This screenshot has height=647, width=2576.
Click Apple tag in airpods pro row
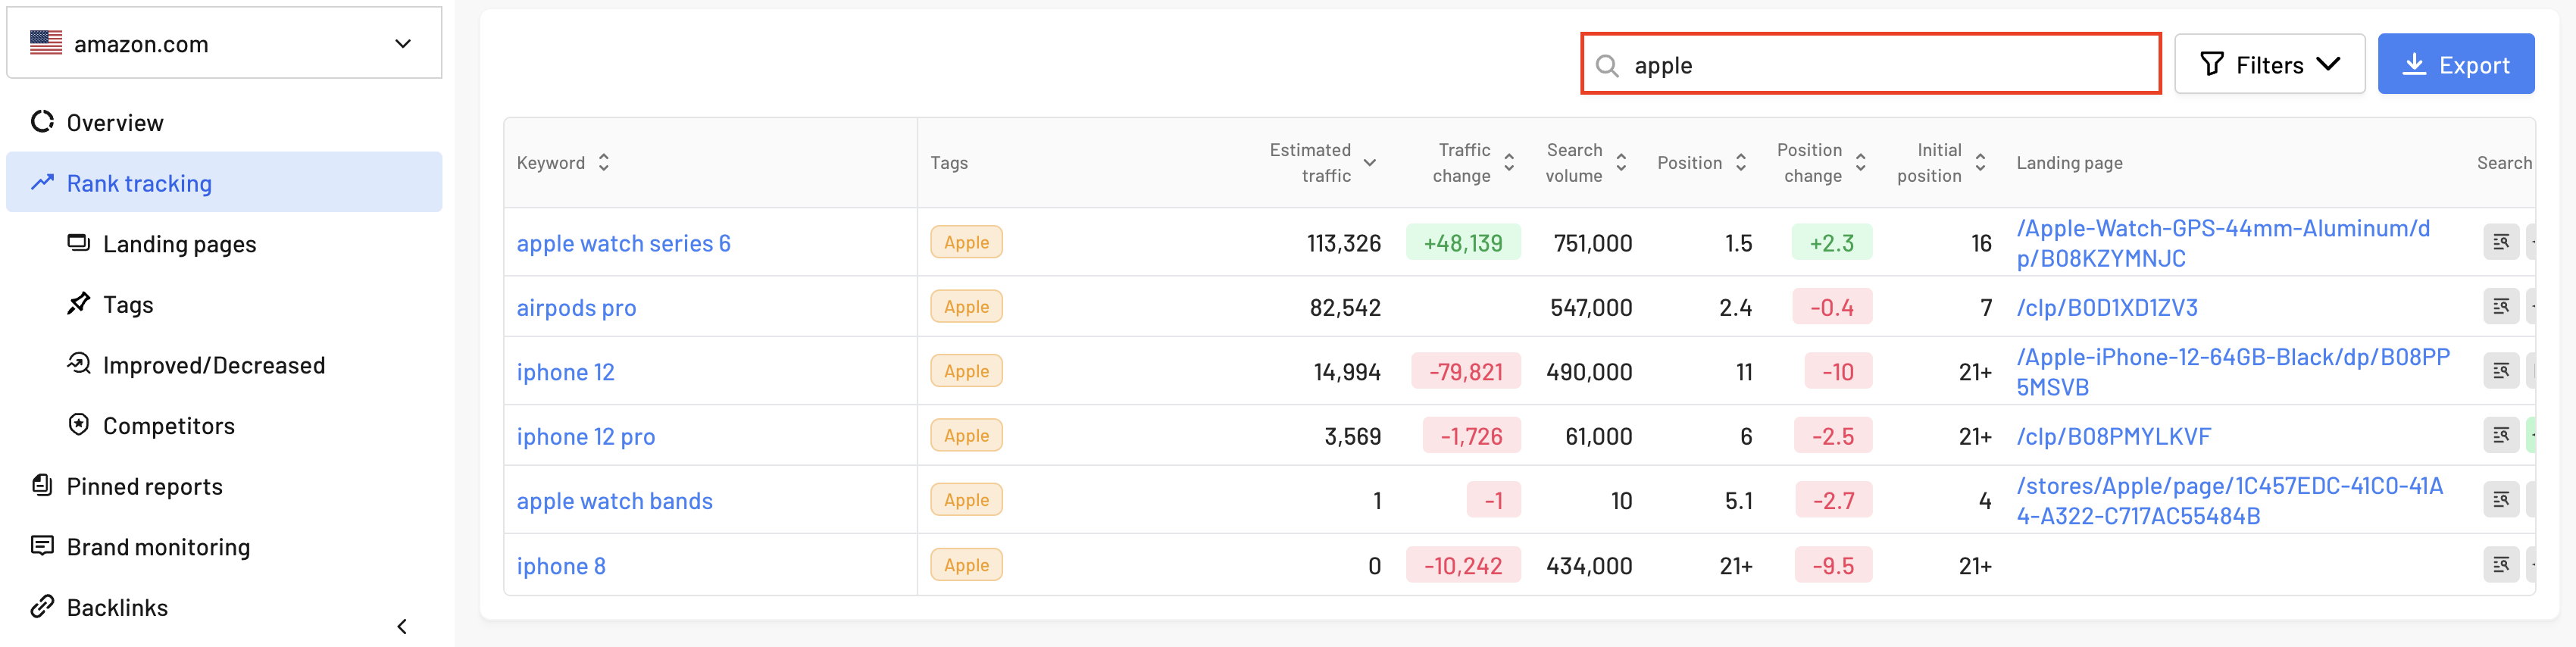pyautogui.click(x=966, y=307)
